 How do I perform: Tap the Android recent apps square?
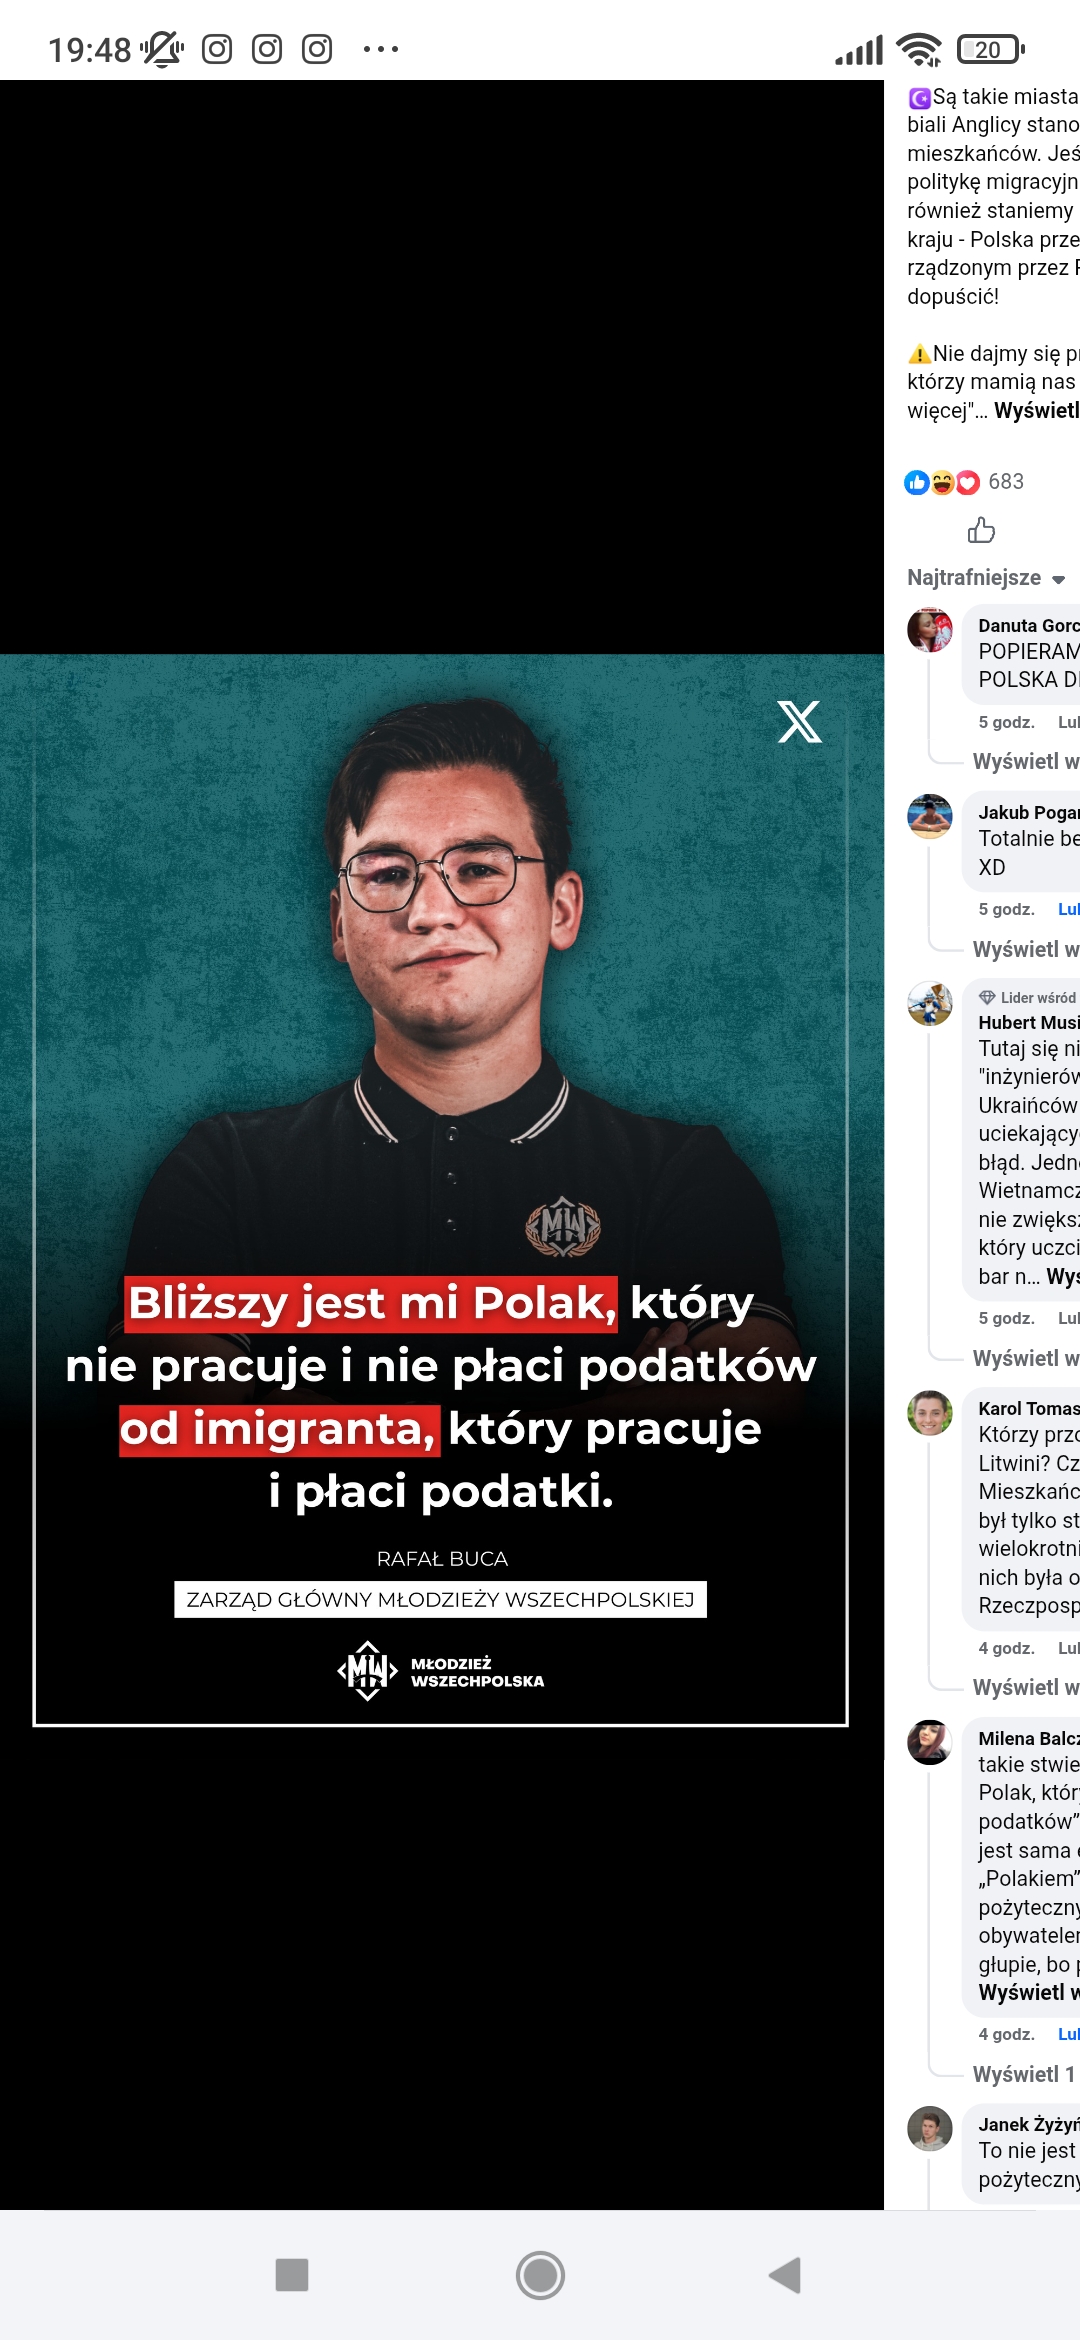point(292,2275)
